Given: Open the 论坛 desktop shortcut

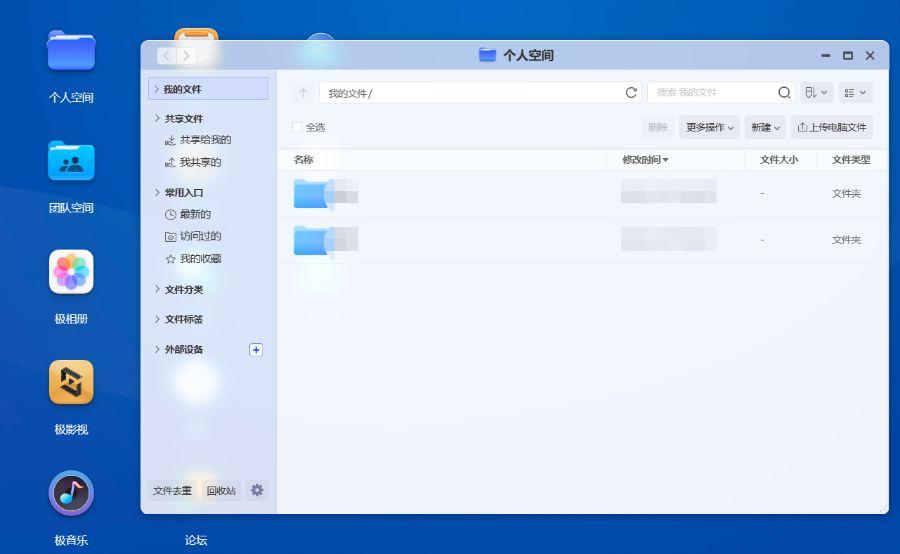Looking at the screenshot, I should click(x=196, y=540).
